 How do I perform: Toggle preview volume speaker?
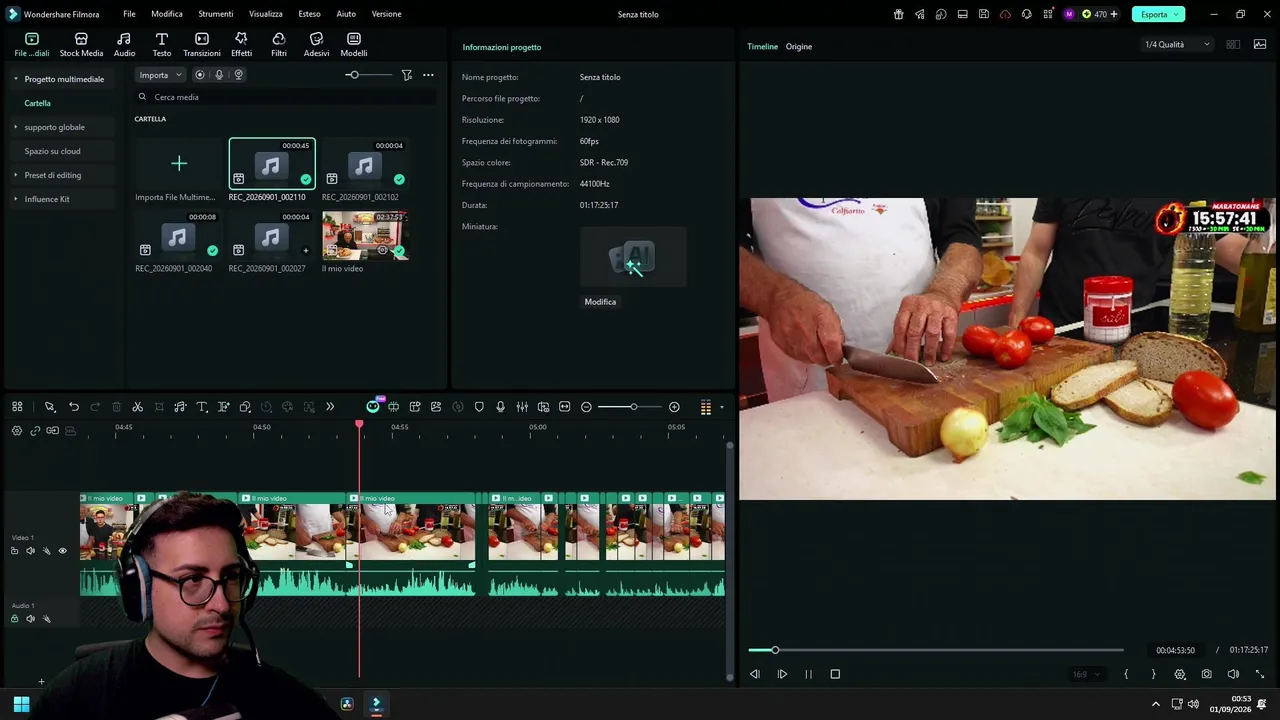1233,674
